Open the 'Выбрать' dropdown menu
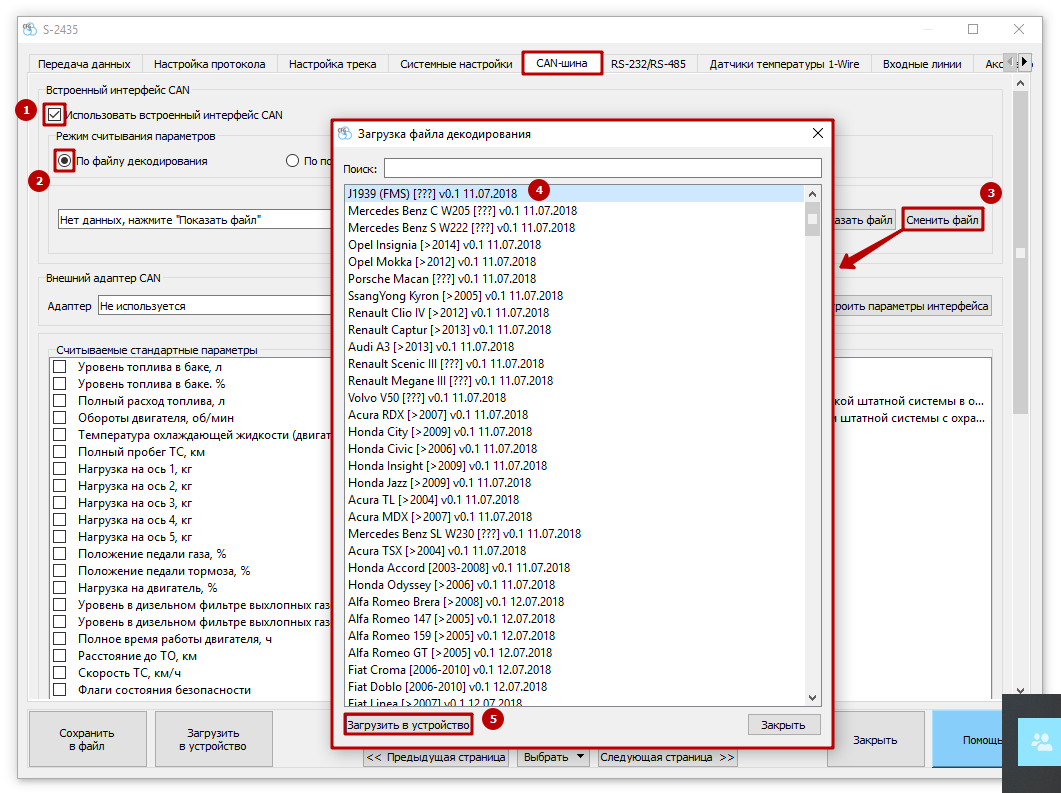Viewport: 1061px width, 793px height. pos(553,757)
